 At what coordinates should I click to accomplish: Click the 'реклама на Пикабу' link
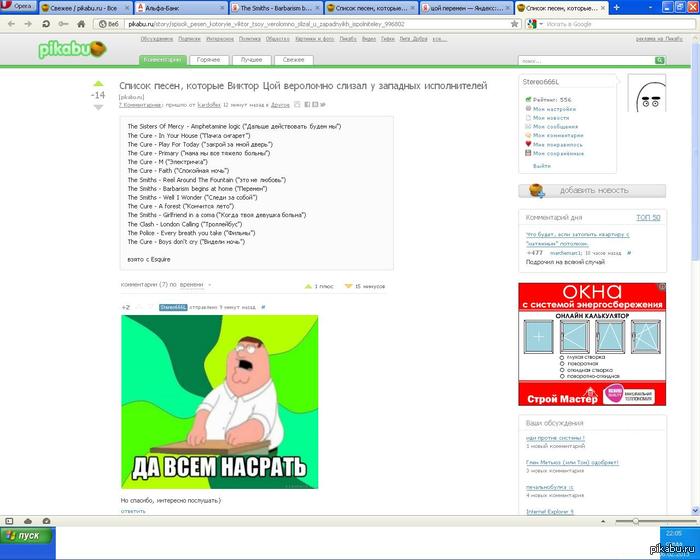coord(659,39)
